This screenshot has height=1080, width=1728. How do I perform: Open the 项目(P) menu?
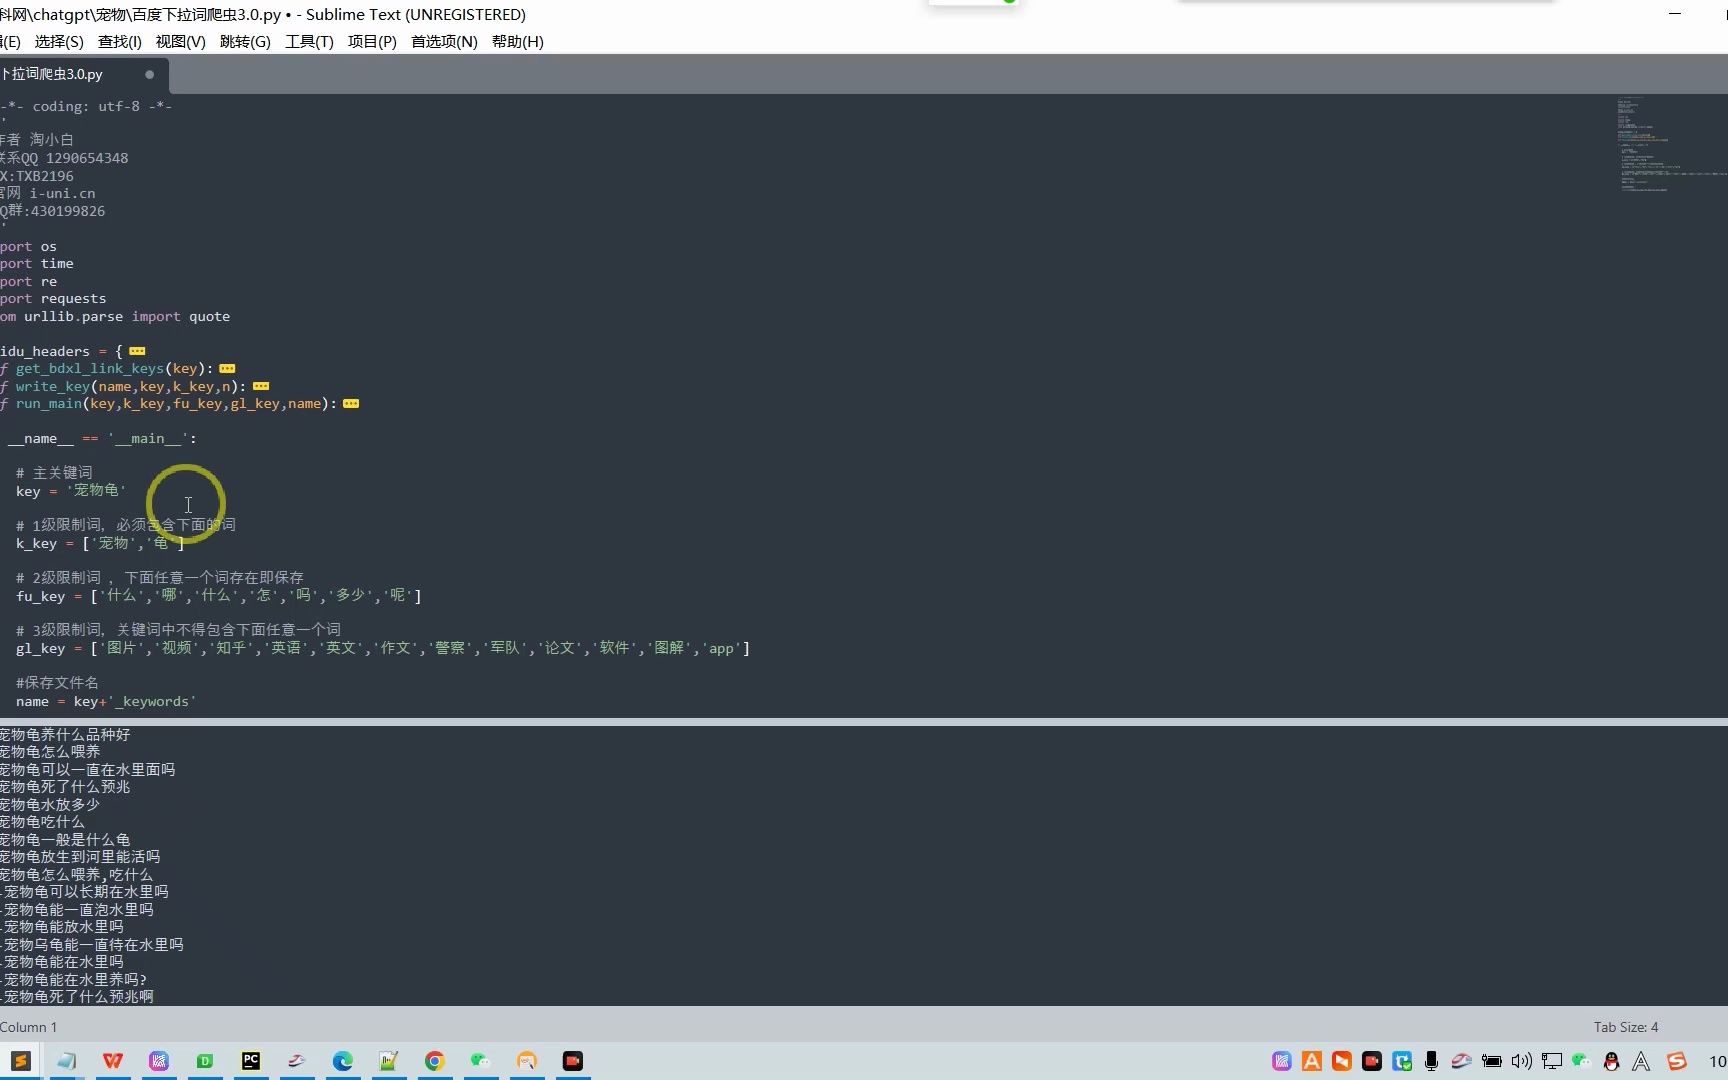[x=372, y=41]
